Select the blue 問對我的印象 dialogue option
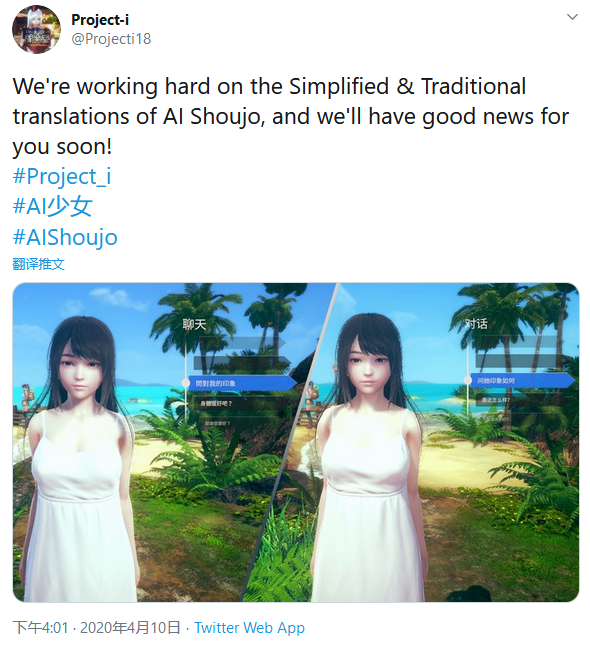Screen dimensions: 590x645 243,383
